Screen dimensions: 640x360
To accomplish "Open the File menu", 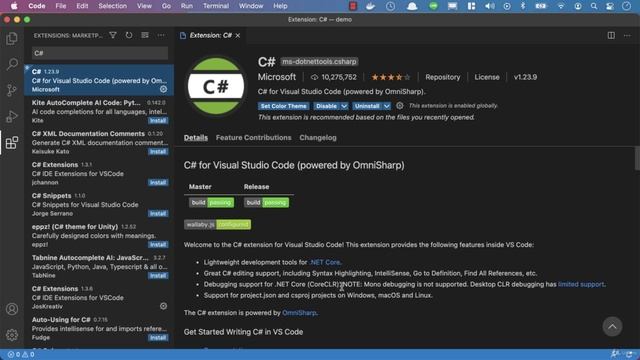I will [61, 6].
